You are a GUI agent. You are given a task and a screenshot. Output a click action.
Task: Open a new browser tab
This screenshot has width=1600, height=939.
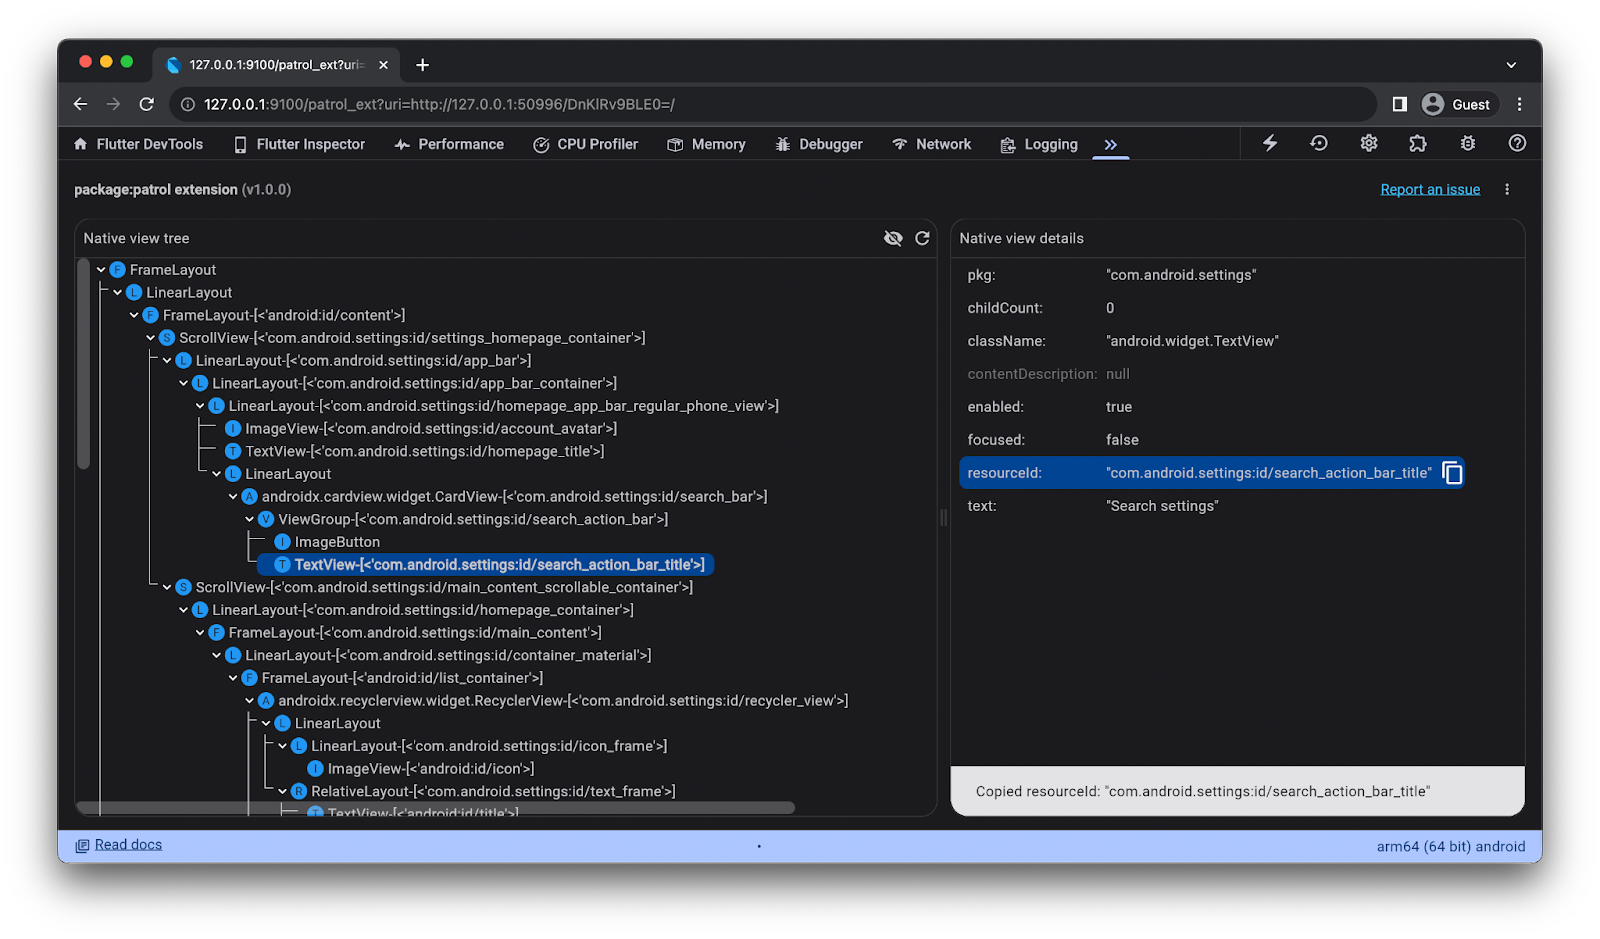[423, 65]
